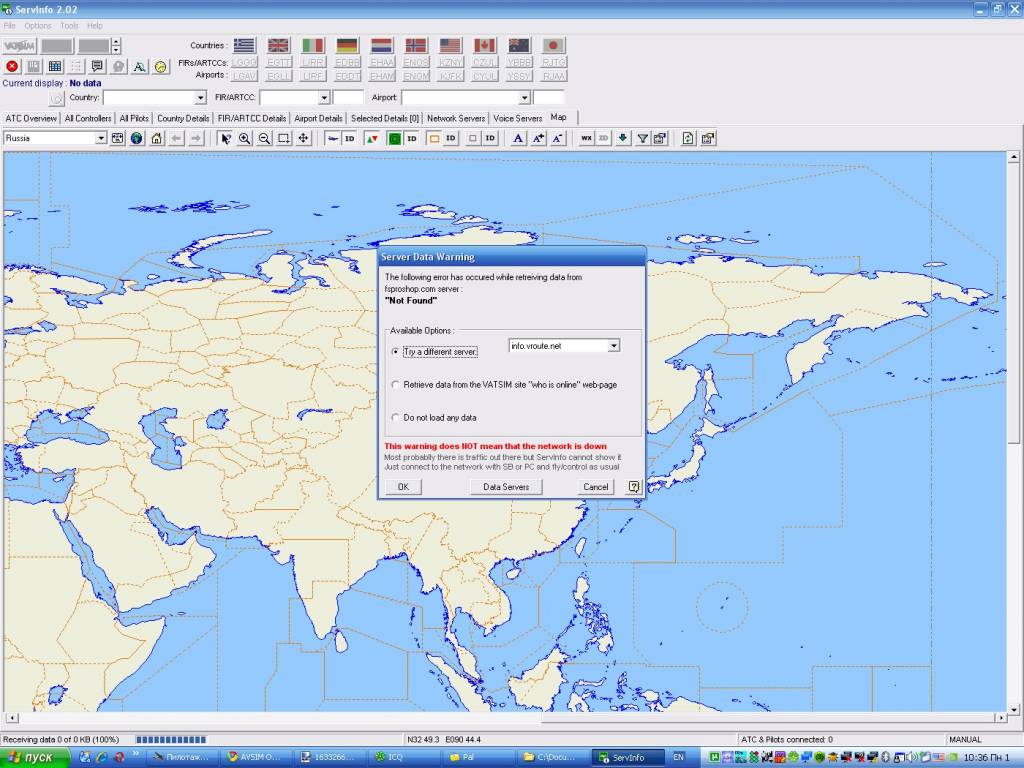Viewport: 1024px width, 768px height.
Task: Open the Options menu
Action: point(38,25)
